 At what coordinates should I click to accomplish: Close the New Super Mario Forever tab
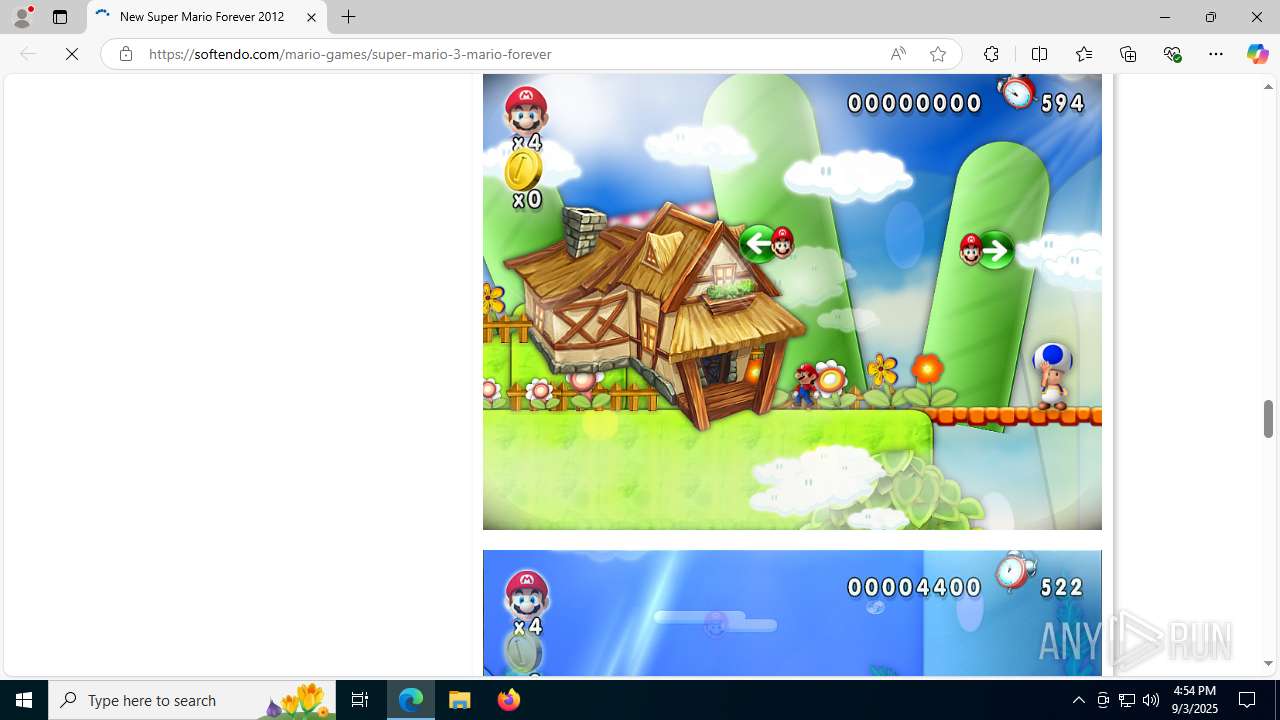point(311,17)
